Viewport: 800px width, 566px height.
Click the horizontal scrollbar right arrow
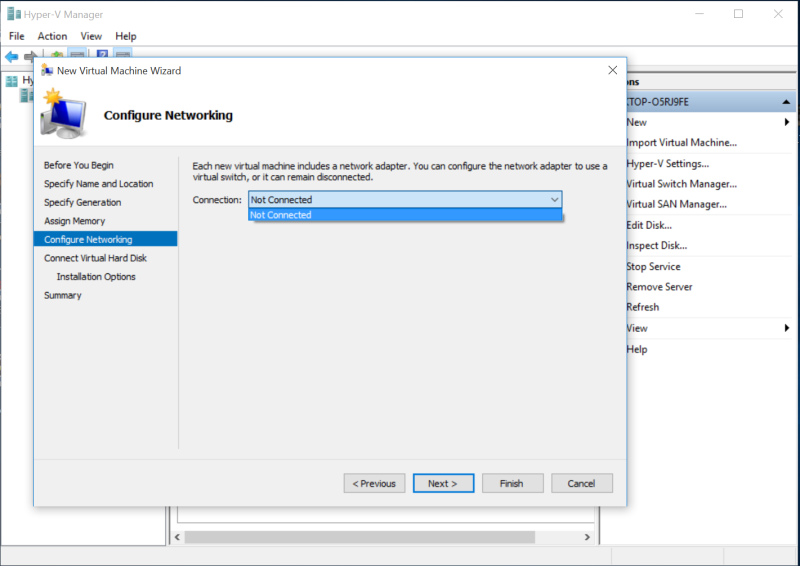point(587,537)
